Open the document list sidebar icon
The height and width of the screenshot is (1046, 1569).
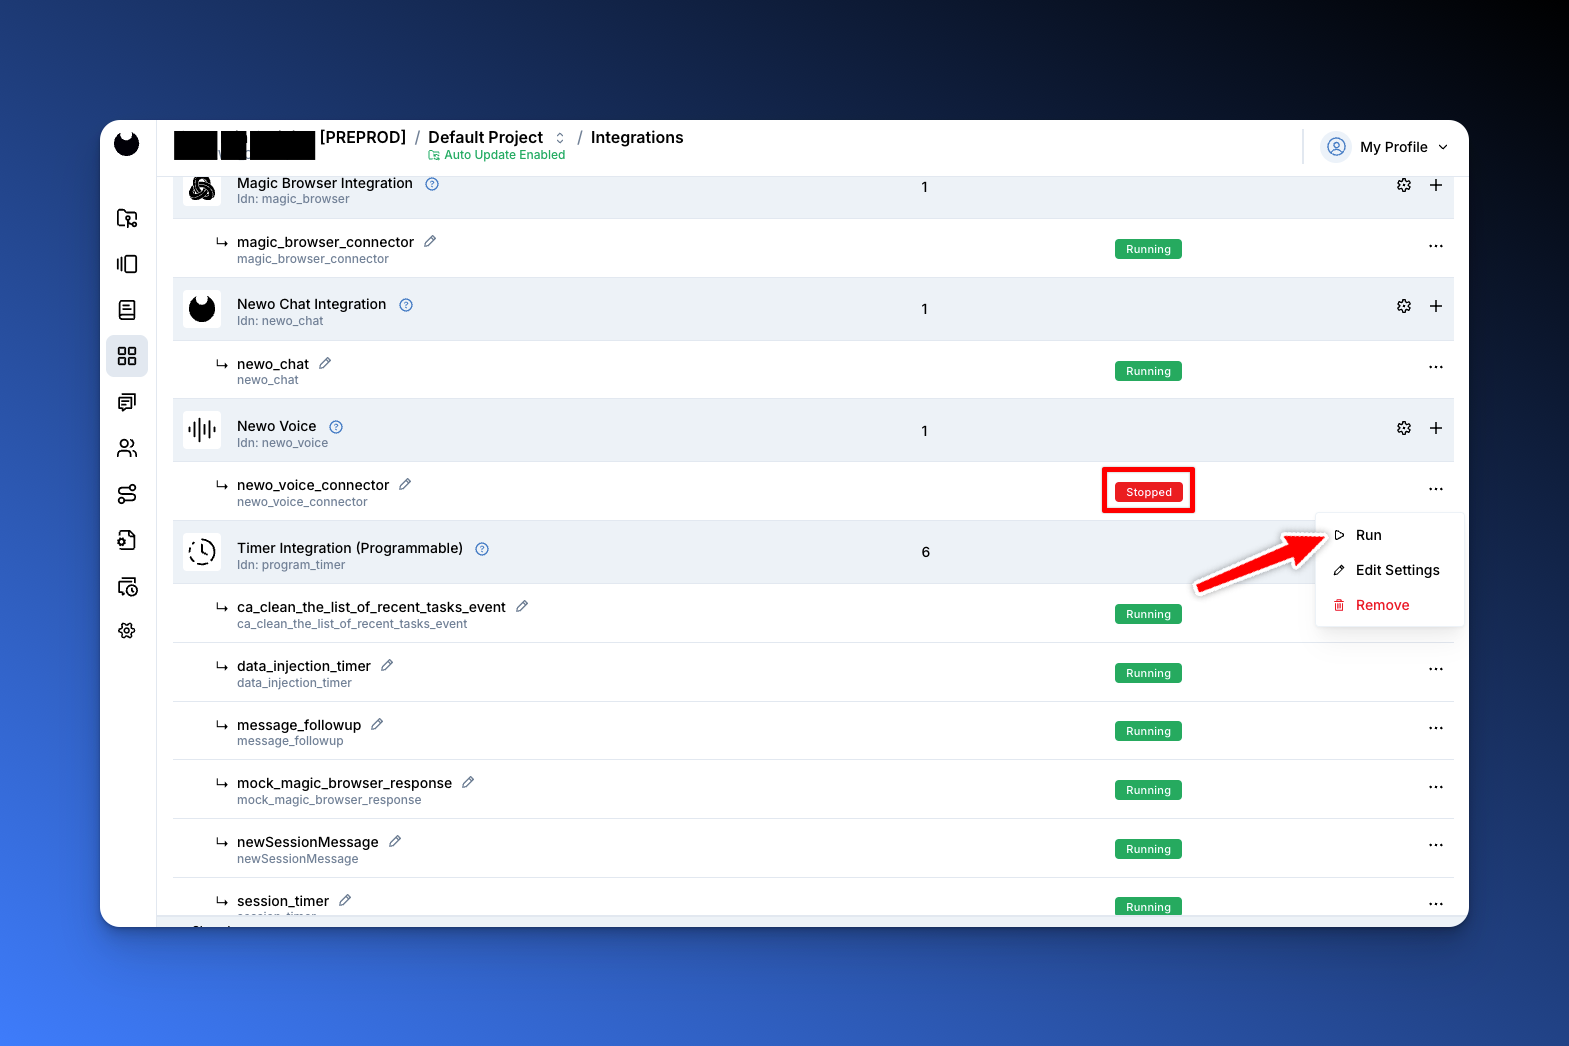tap(127, 310)
